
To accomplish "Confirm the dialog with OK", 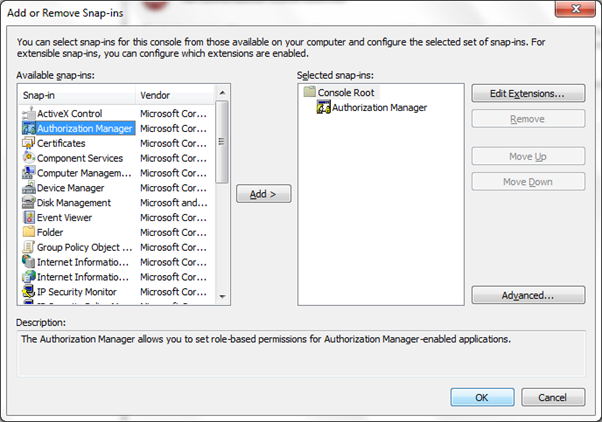I will tap(482, 397).
